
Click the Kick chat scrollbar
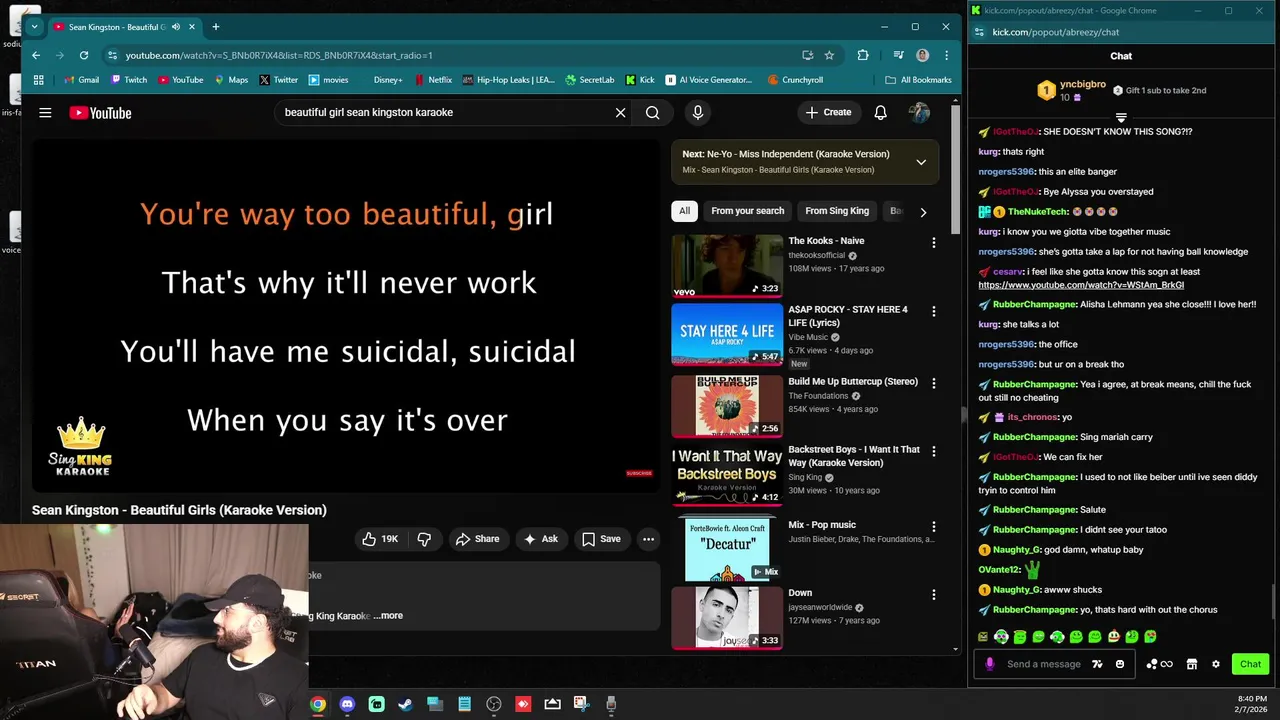point(1273,601)
